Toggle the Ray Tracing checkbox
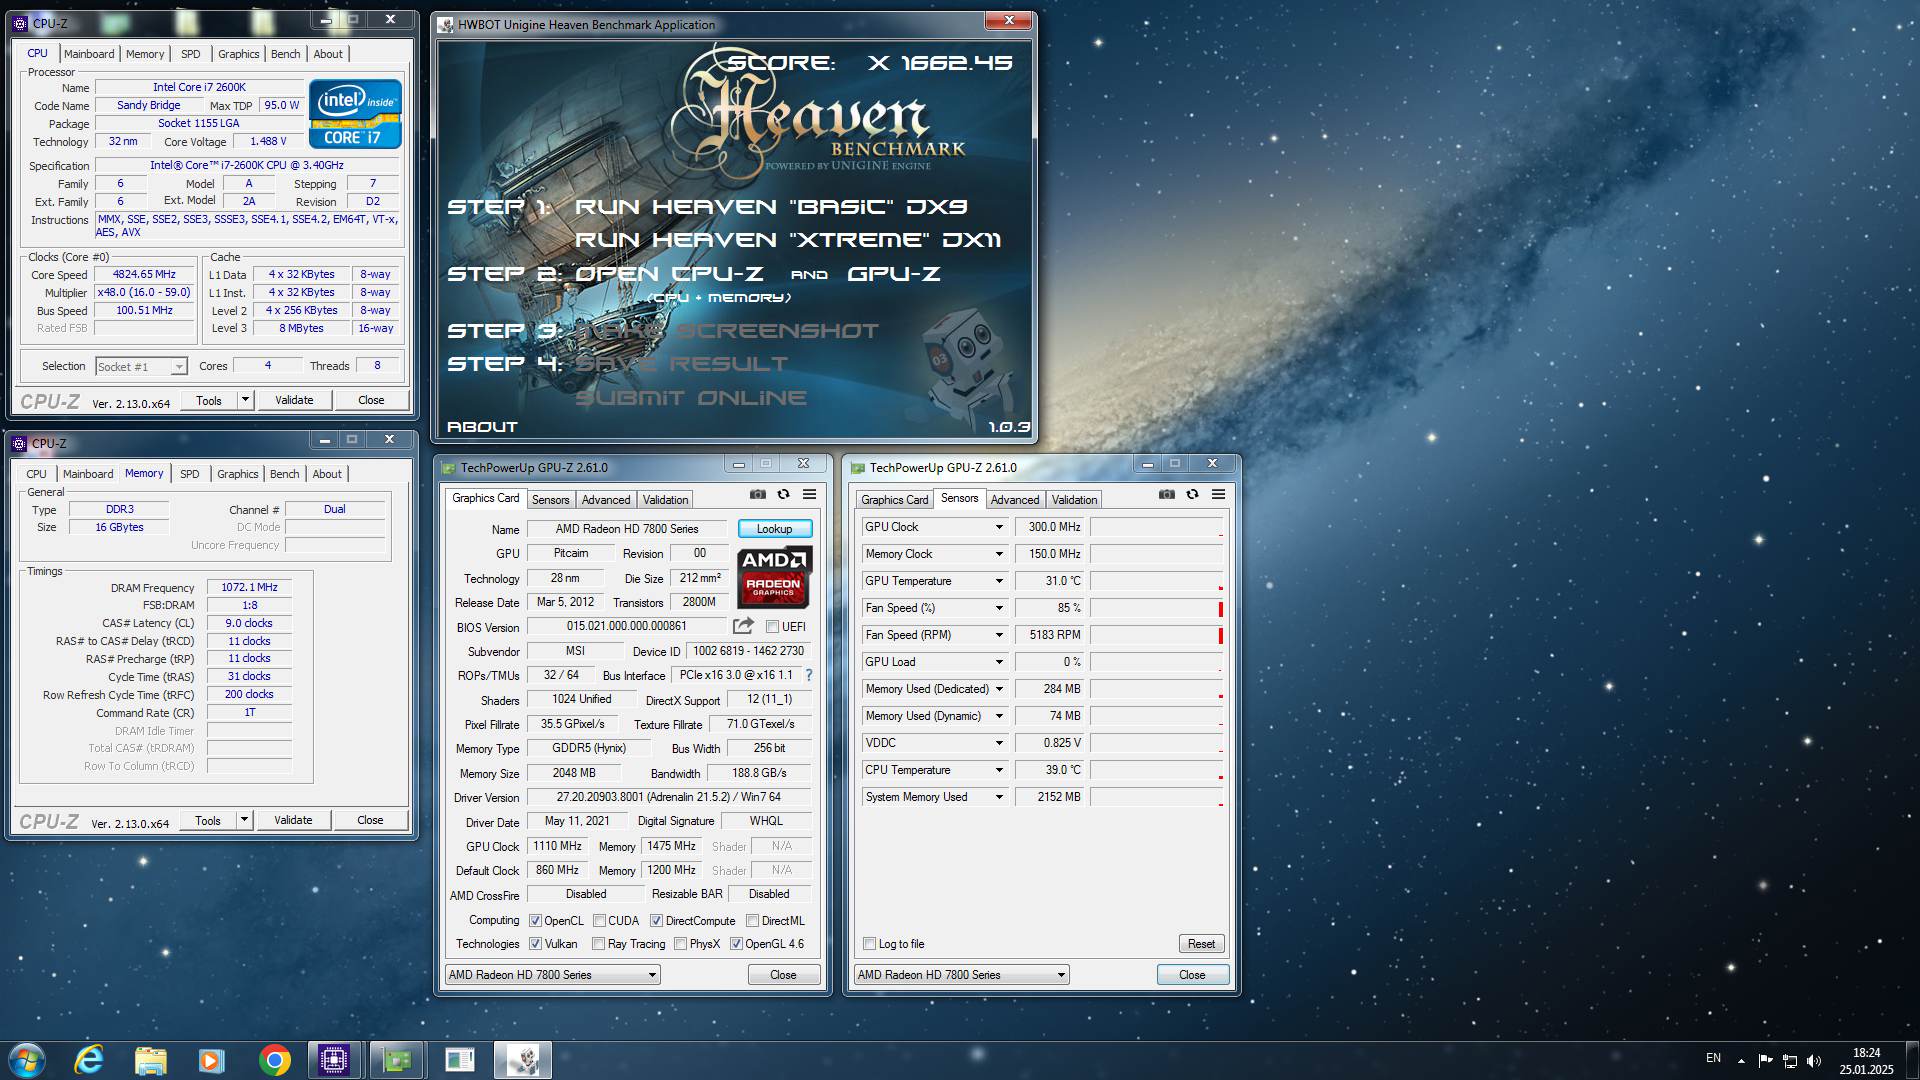This screenshot has width=1920, height=1080. coord(598,944)
